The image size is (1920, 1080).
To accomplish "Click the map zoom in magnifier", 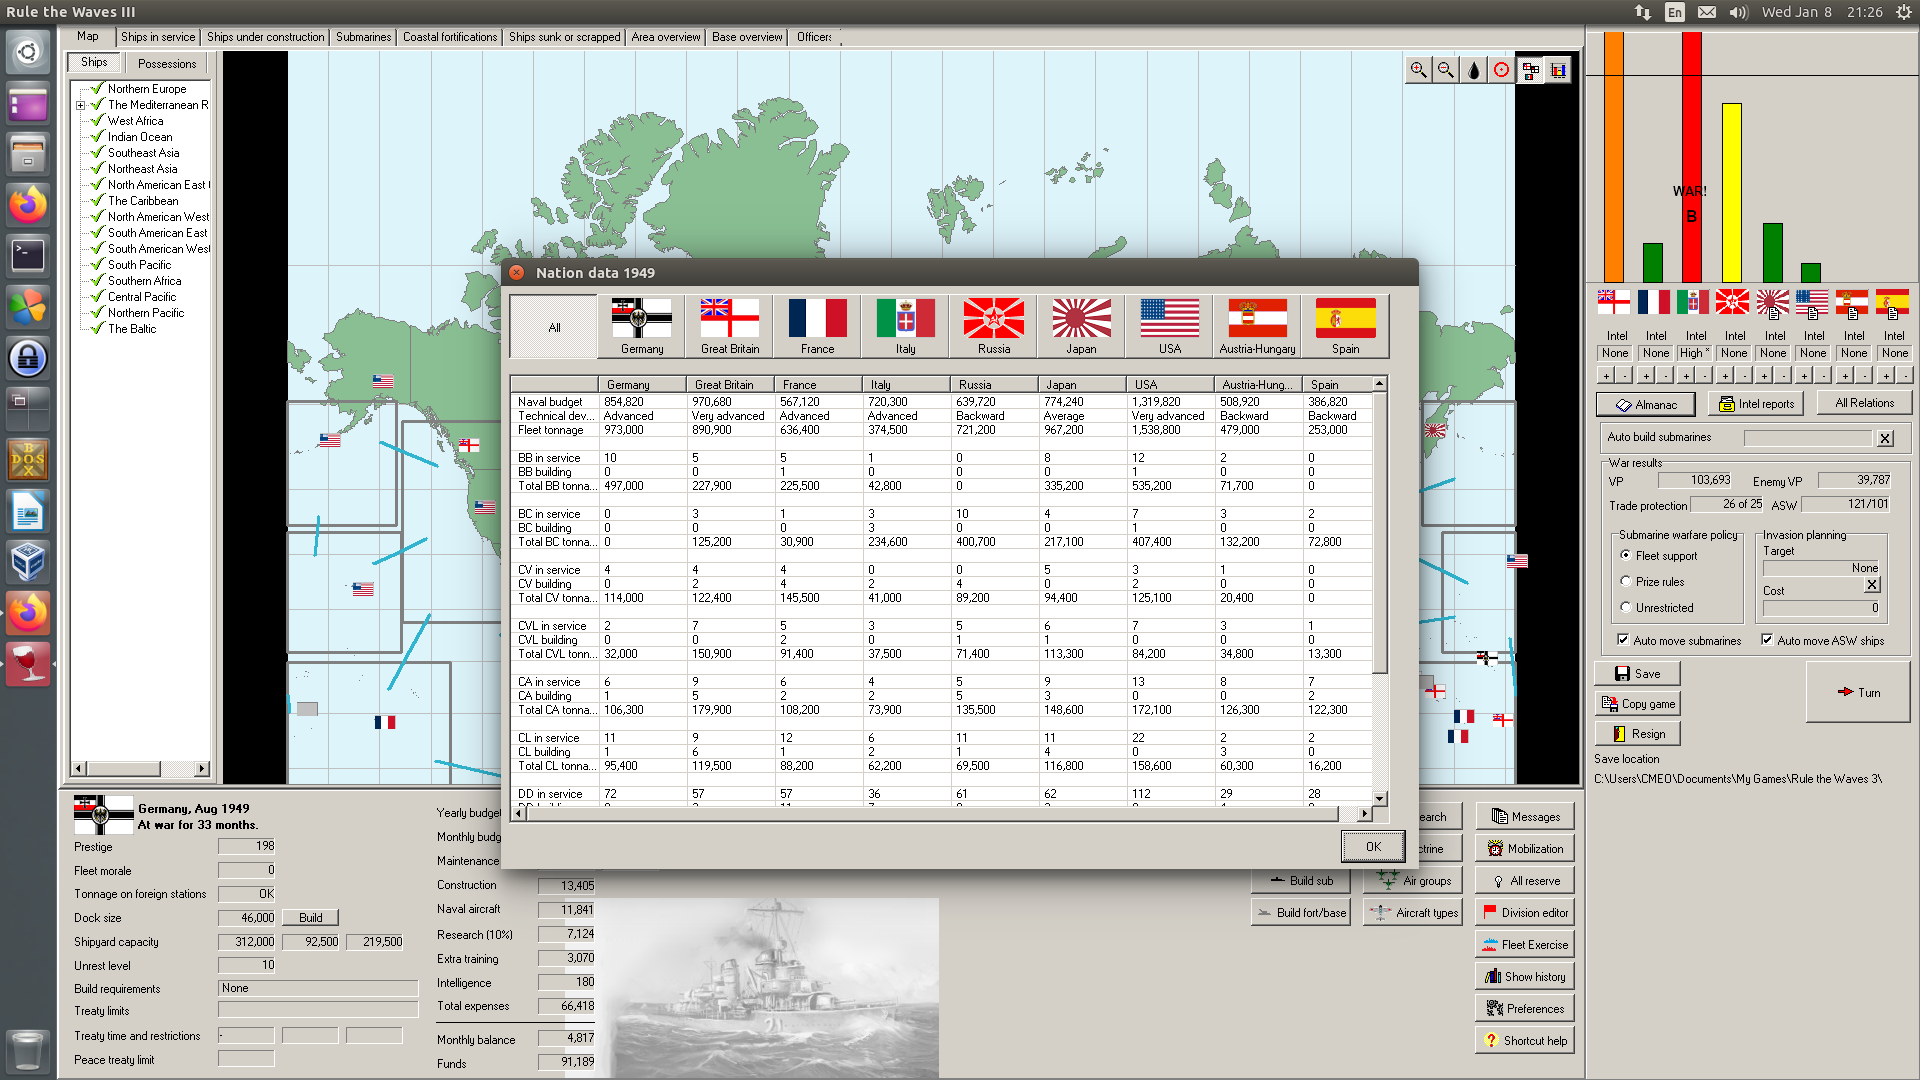I will click(x=1418, y=70).
